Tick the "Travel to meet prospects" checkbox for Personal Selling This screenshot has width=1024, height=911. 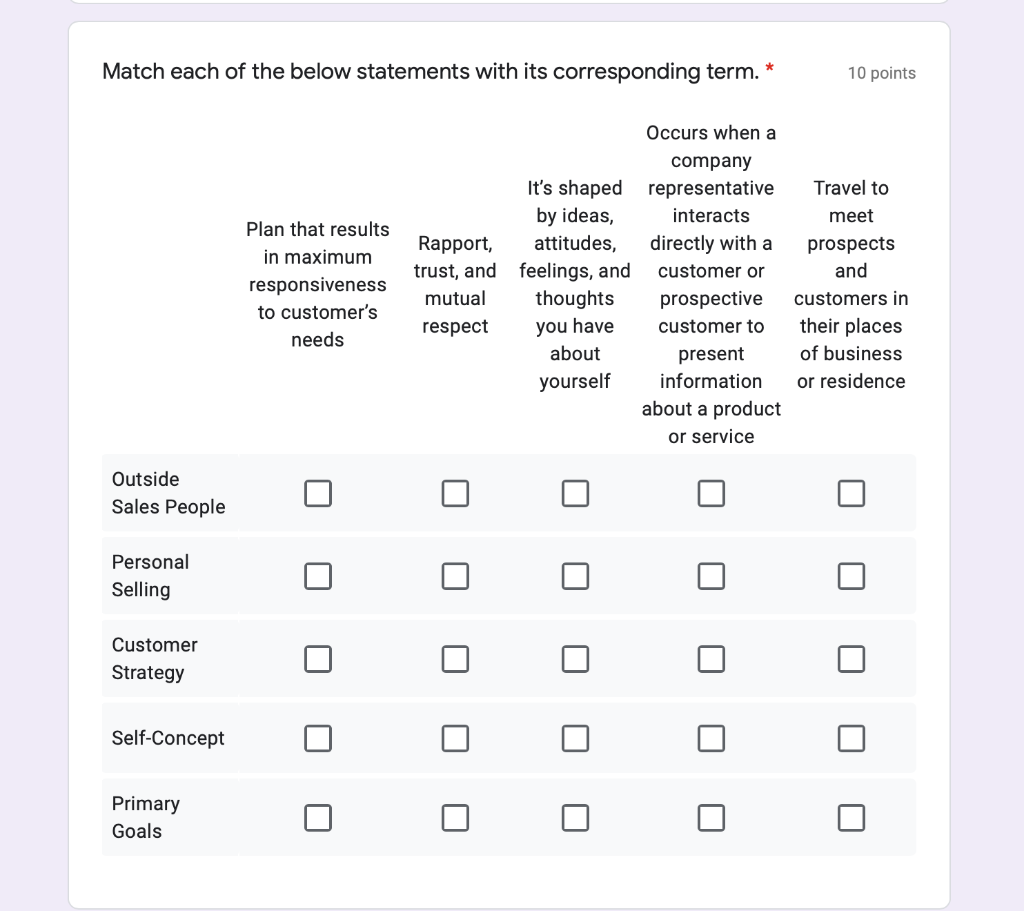pyautogui.click(x=851, y=576)
